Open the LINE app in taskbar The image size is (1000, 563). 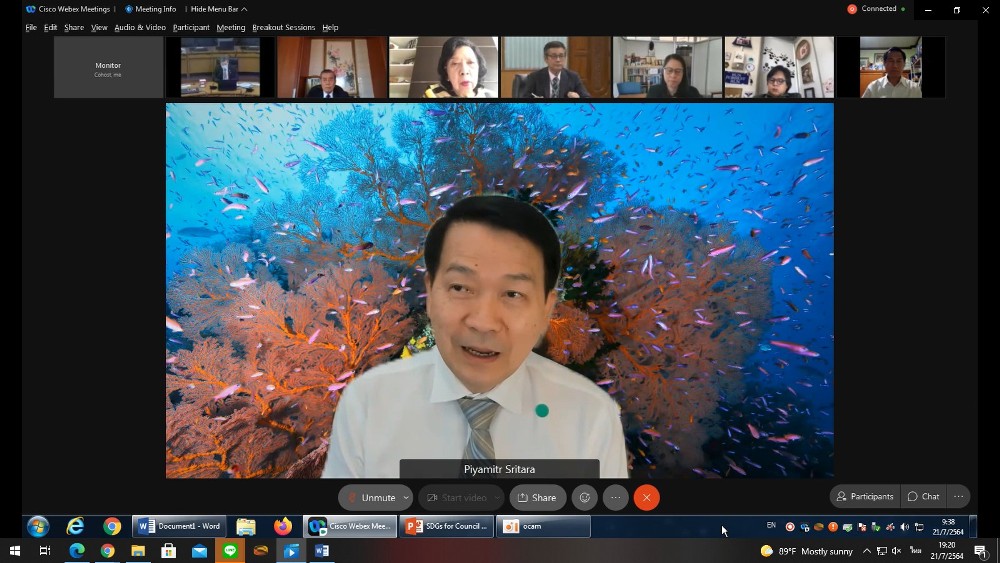tap(229, 551)
